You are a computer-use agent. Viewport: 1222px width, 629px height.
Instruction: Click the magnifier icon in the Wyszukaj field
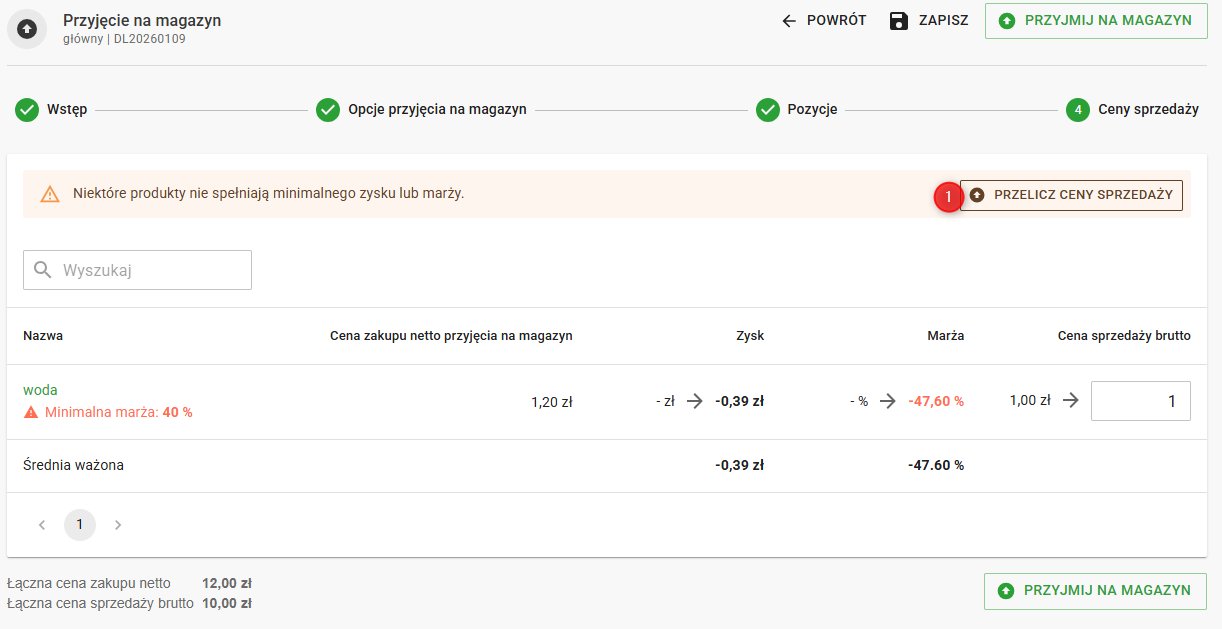point(43,270)
